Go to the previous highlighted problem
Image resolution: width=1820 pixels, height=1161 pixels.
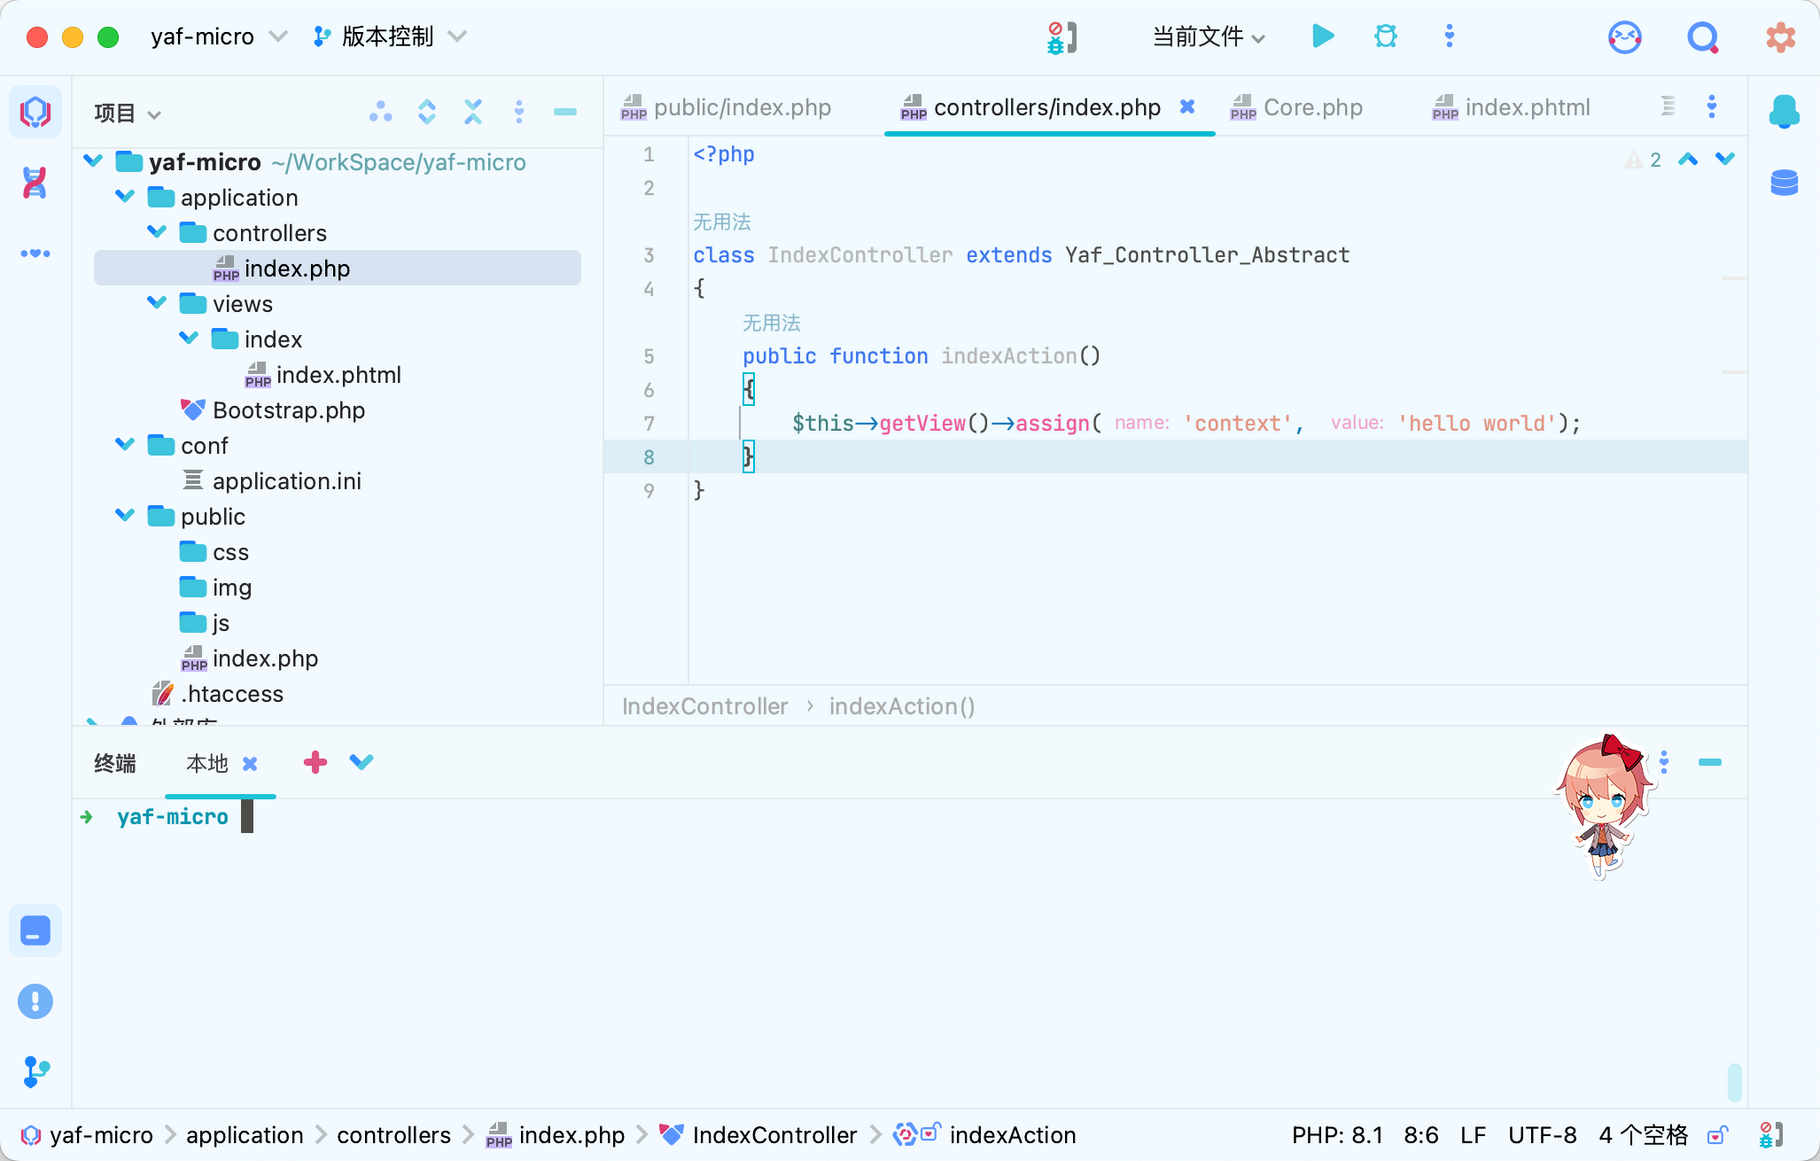[x=1688, y=159]
